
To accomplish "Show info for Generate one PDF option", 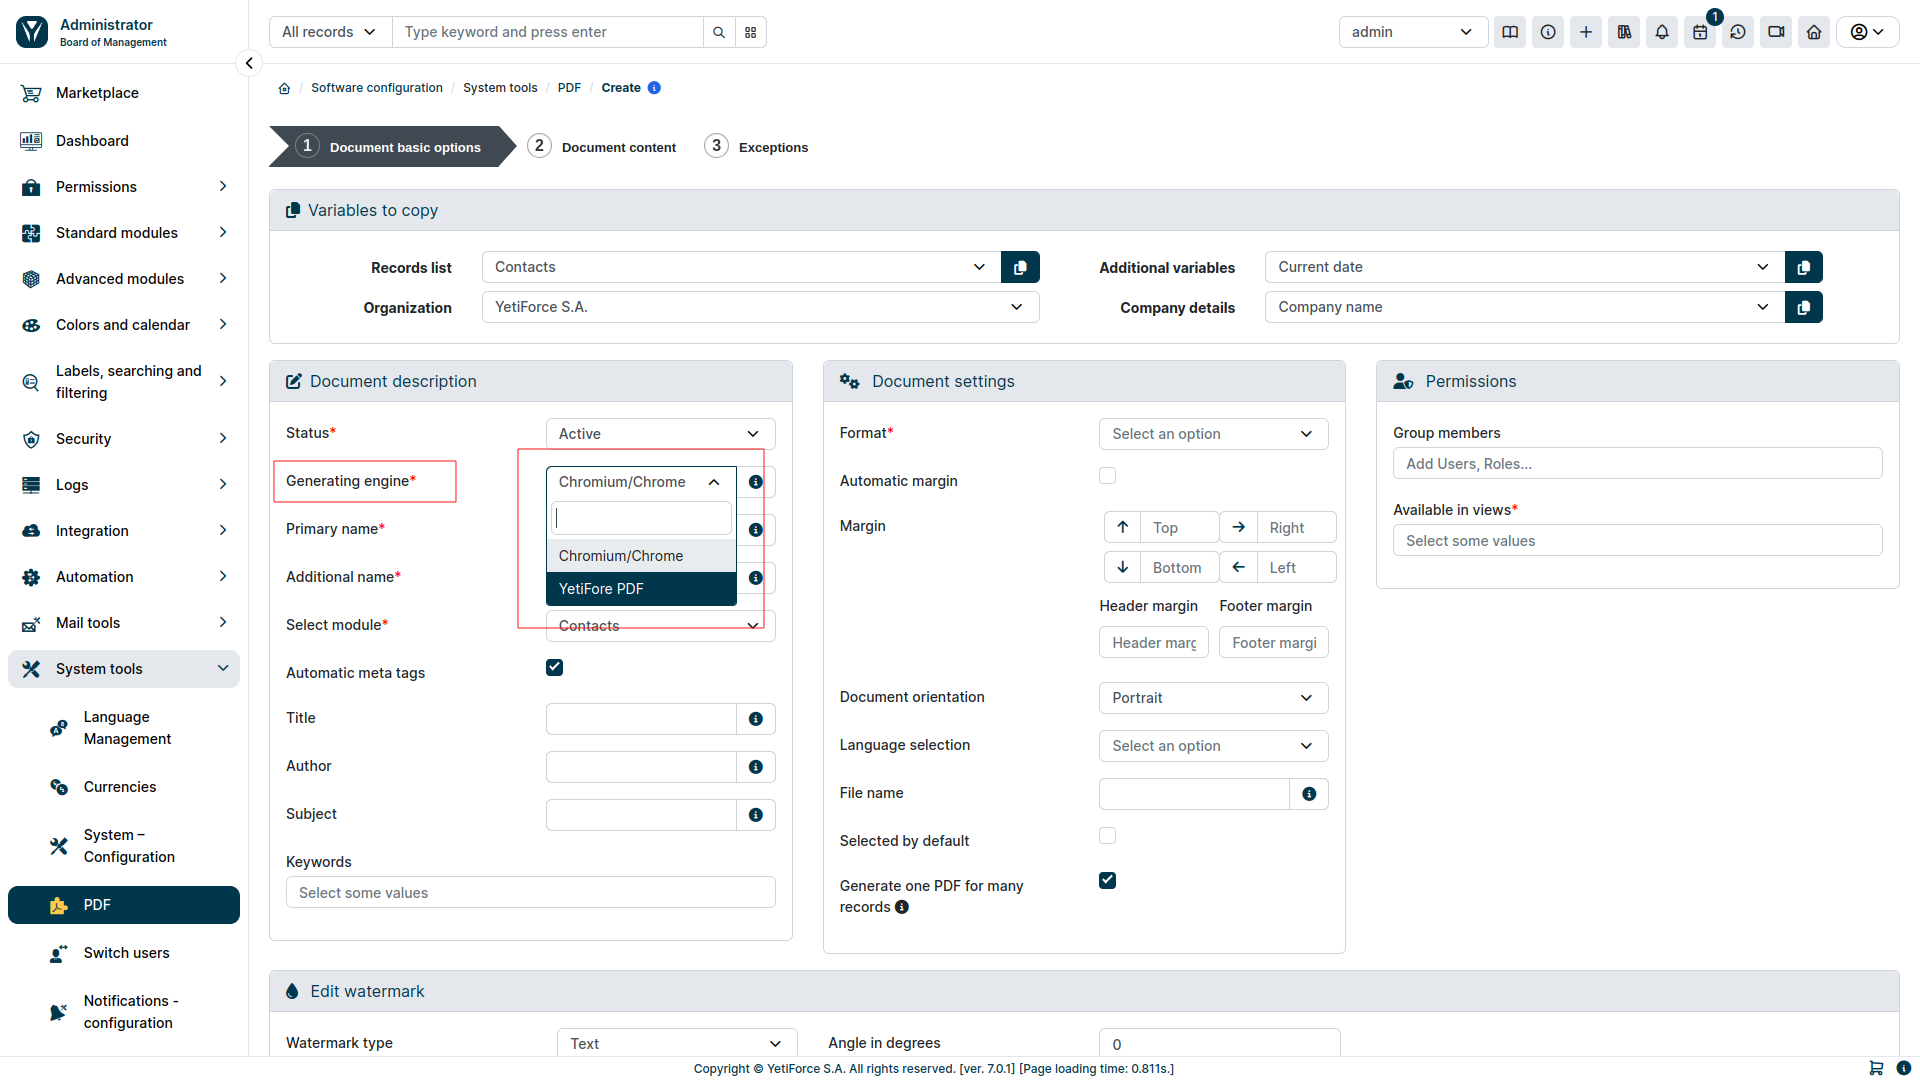I will point(902,907).
